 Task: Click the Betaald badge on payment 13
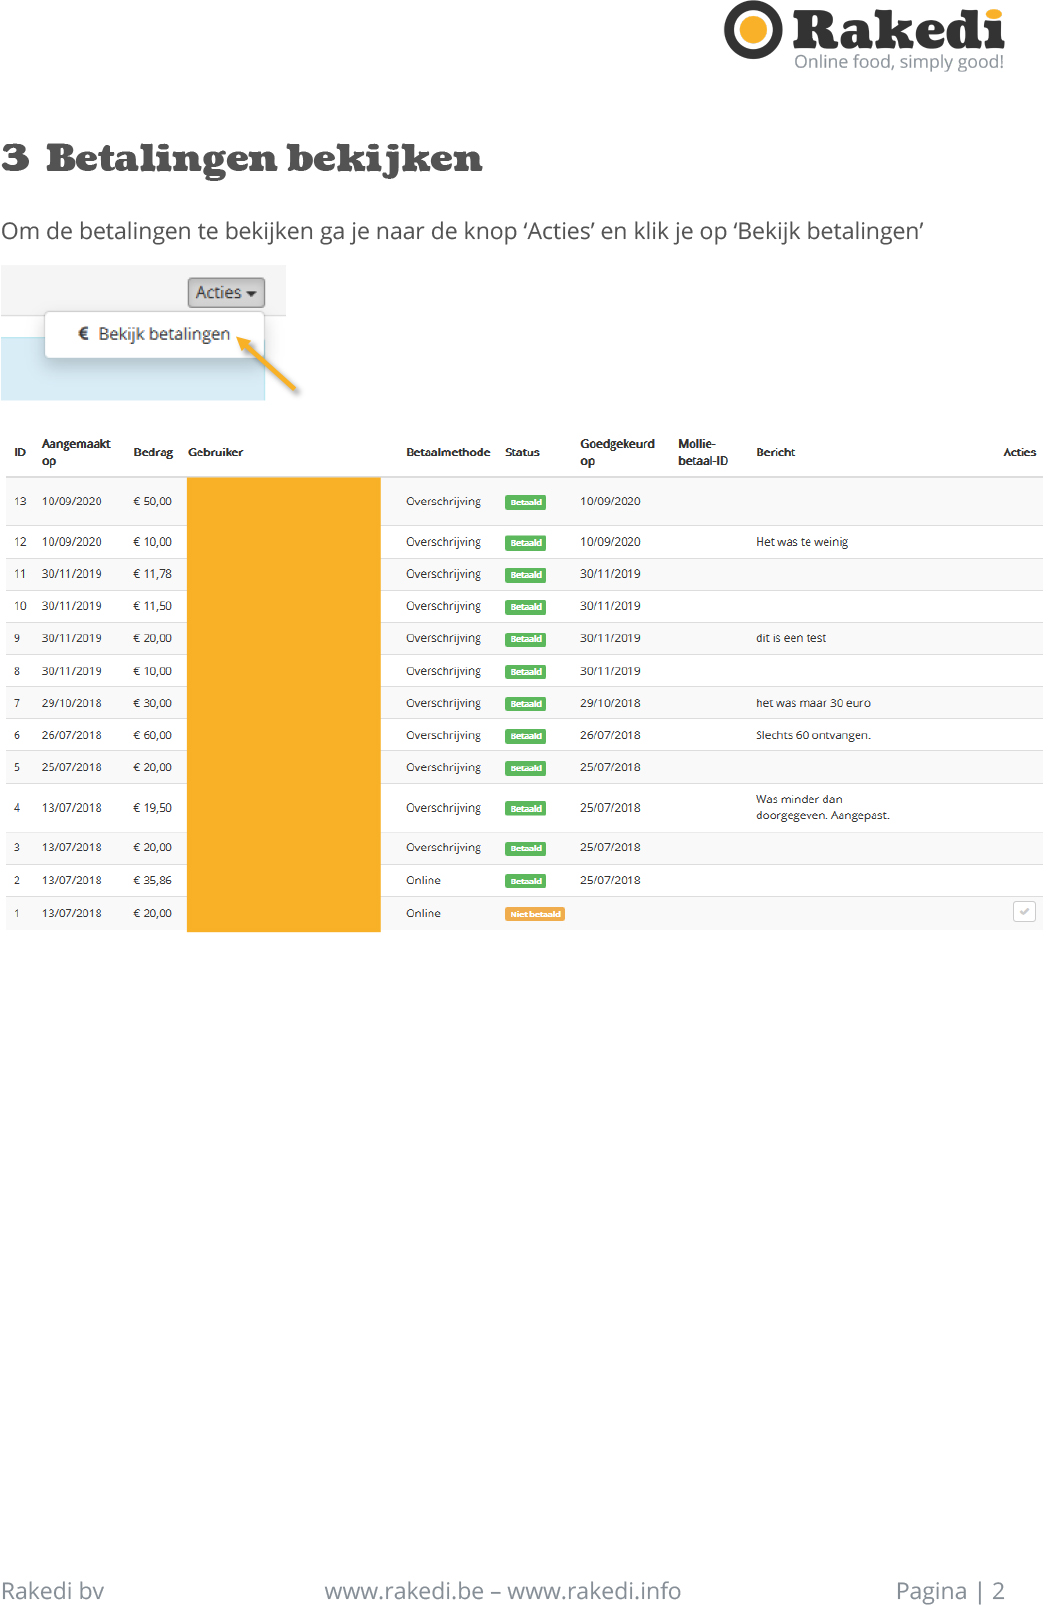click(x=525, y=502)
